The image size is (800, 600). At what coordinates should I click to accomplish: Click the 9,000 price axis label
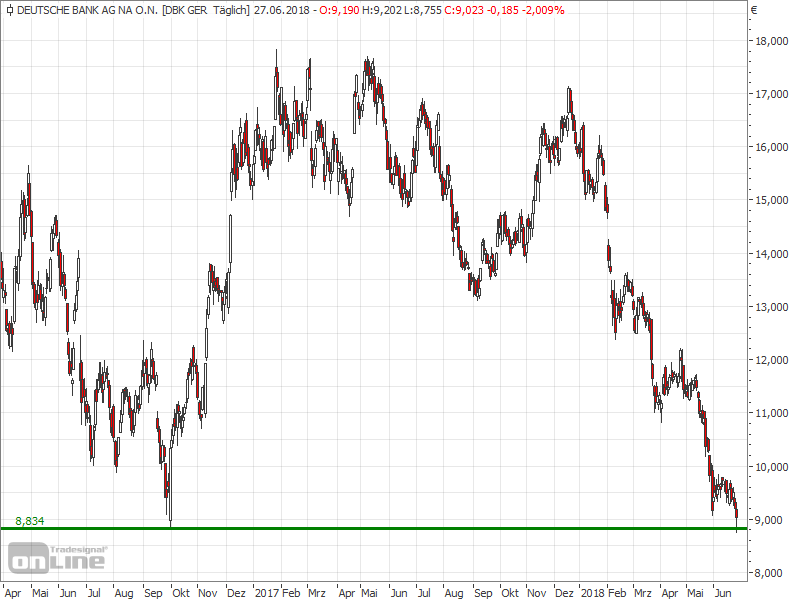[x=773, y=520]
